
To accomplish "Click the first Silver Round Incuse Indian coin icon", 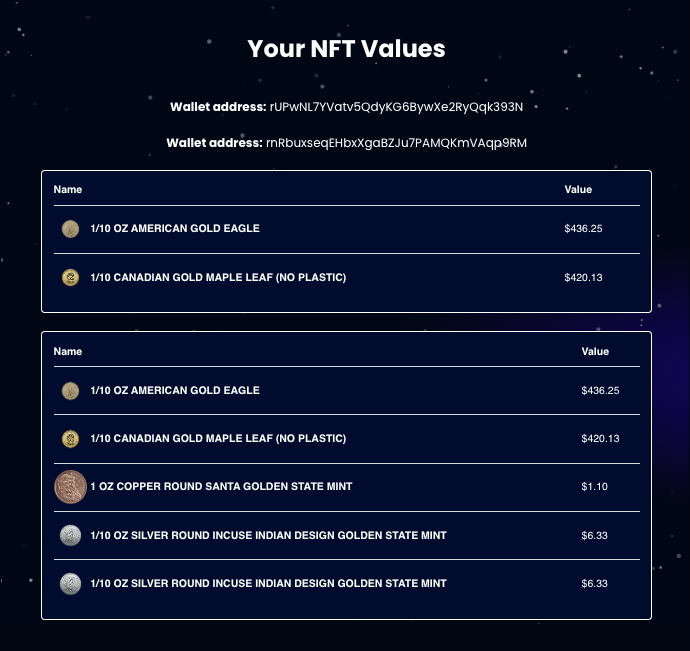I will coord(70,535).
